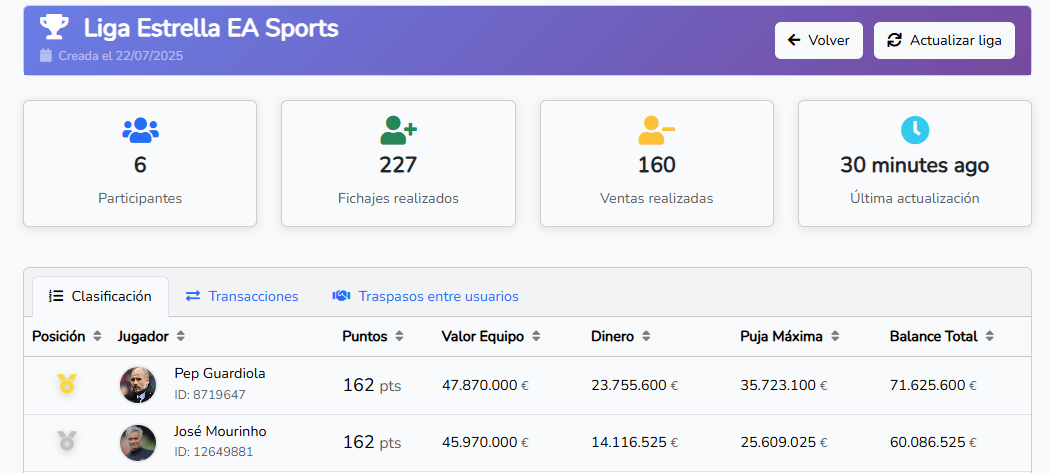Image resolution: width=1050 pixels, height=473 pixels.
Task: Click the blue Participantes group icon
Action: (140, 129)
